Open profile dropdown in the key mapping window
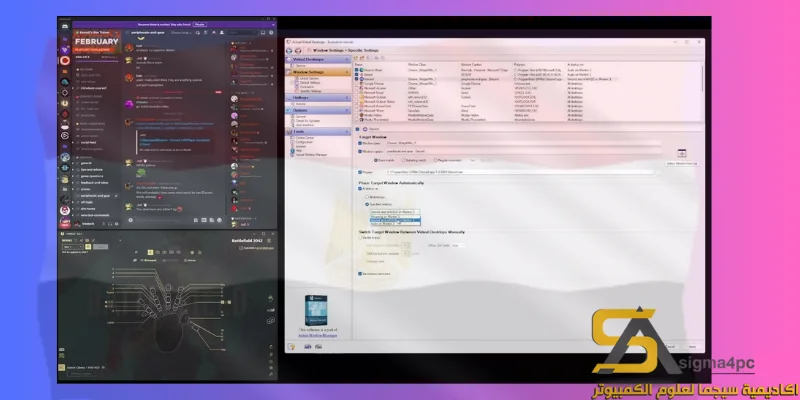Image resolution: width=800 pixels, height=400 pixels. [73, 247]
